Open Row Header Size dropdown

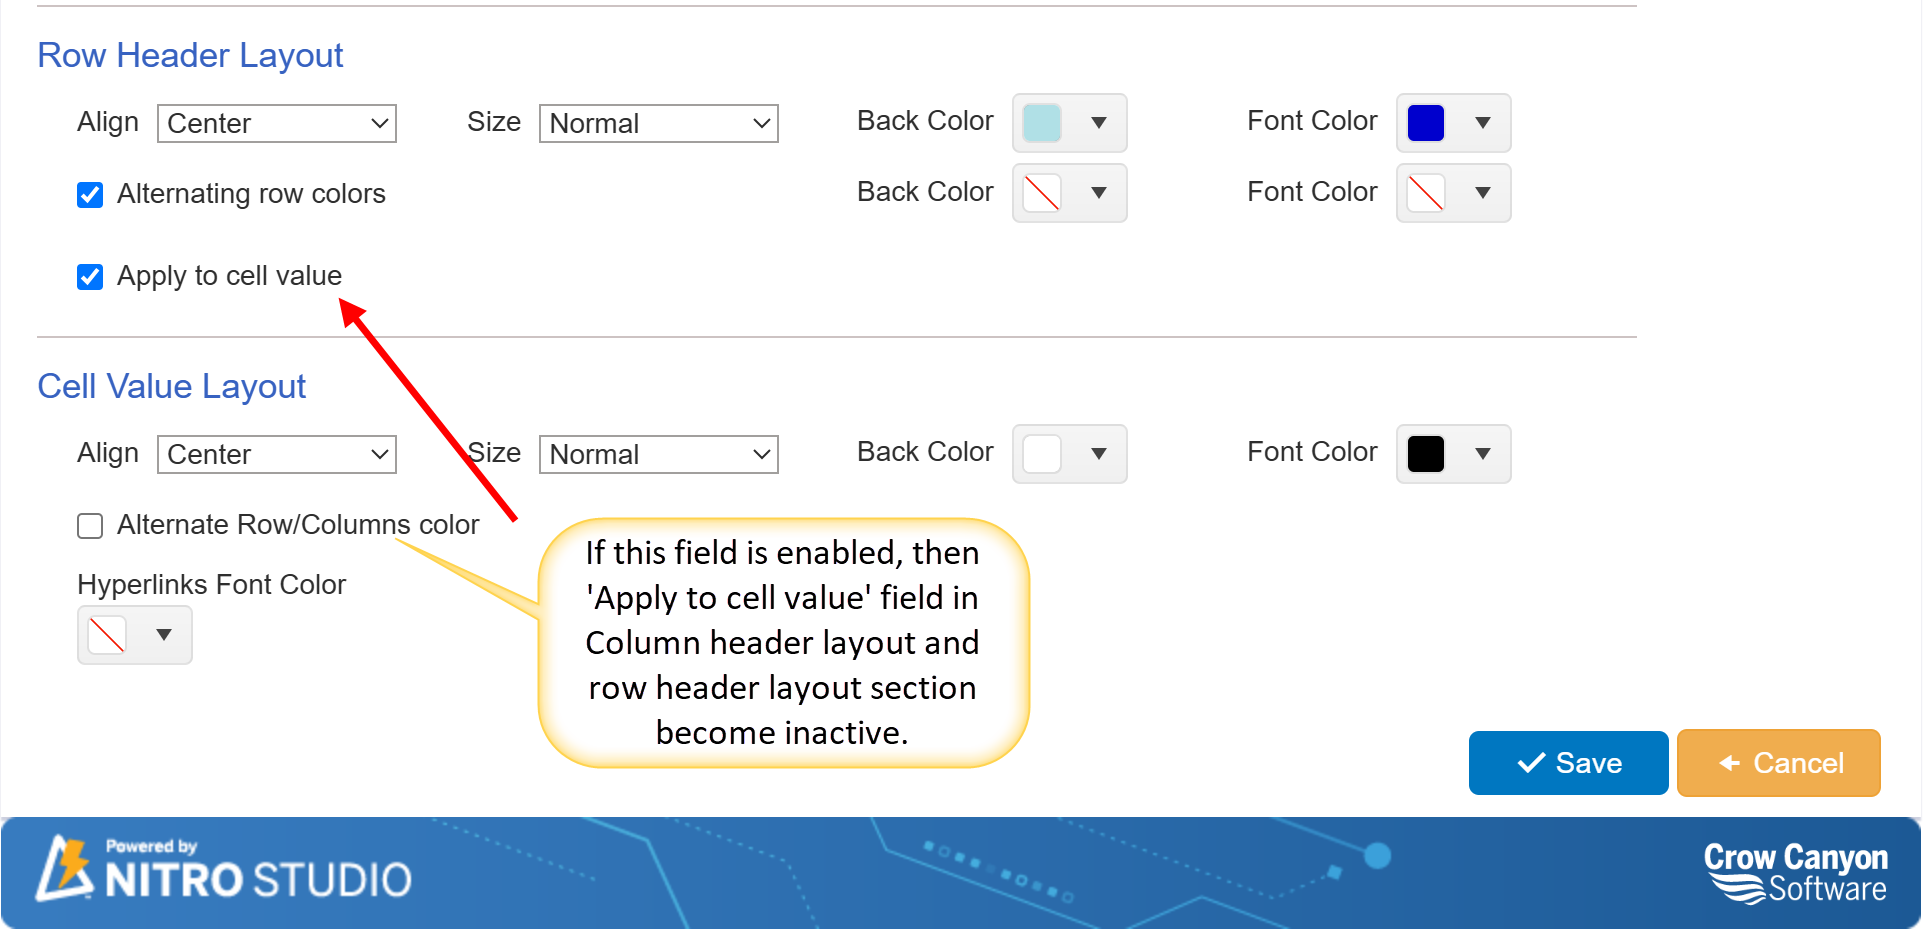(x=658, y=124)
